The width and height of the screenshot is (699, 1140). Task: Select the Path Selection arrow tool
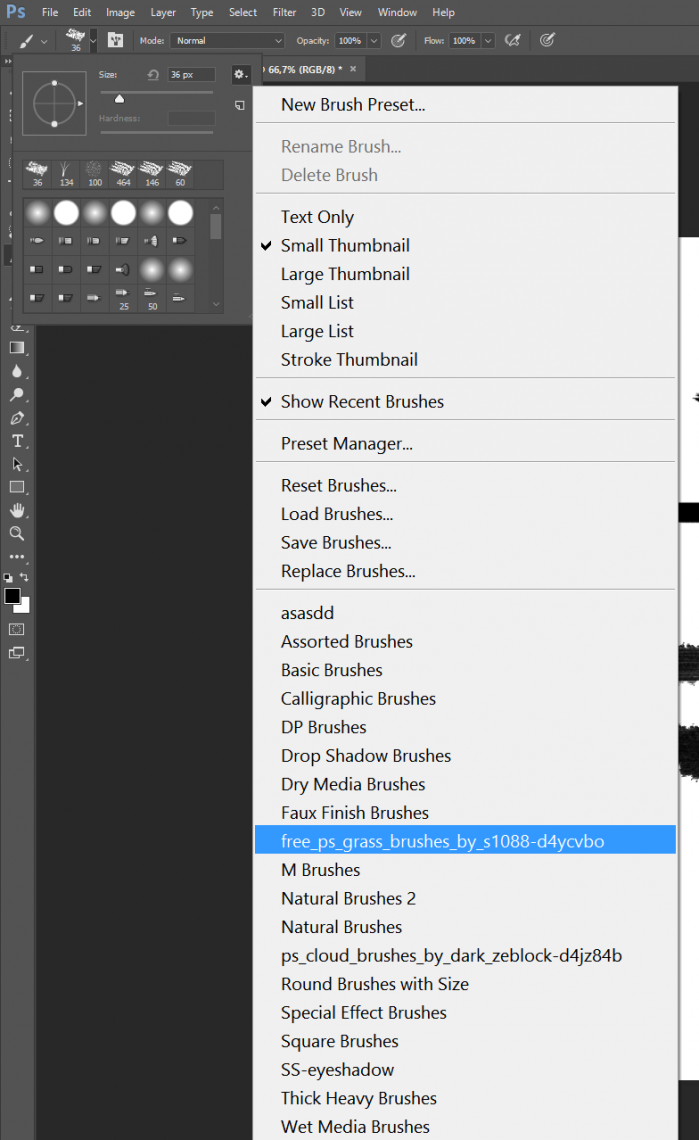point(17,465)
